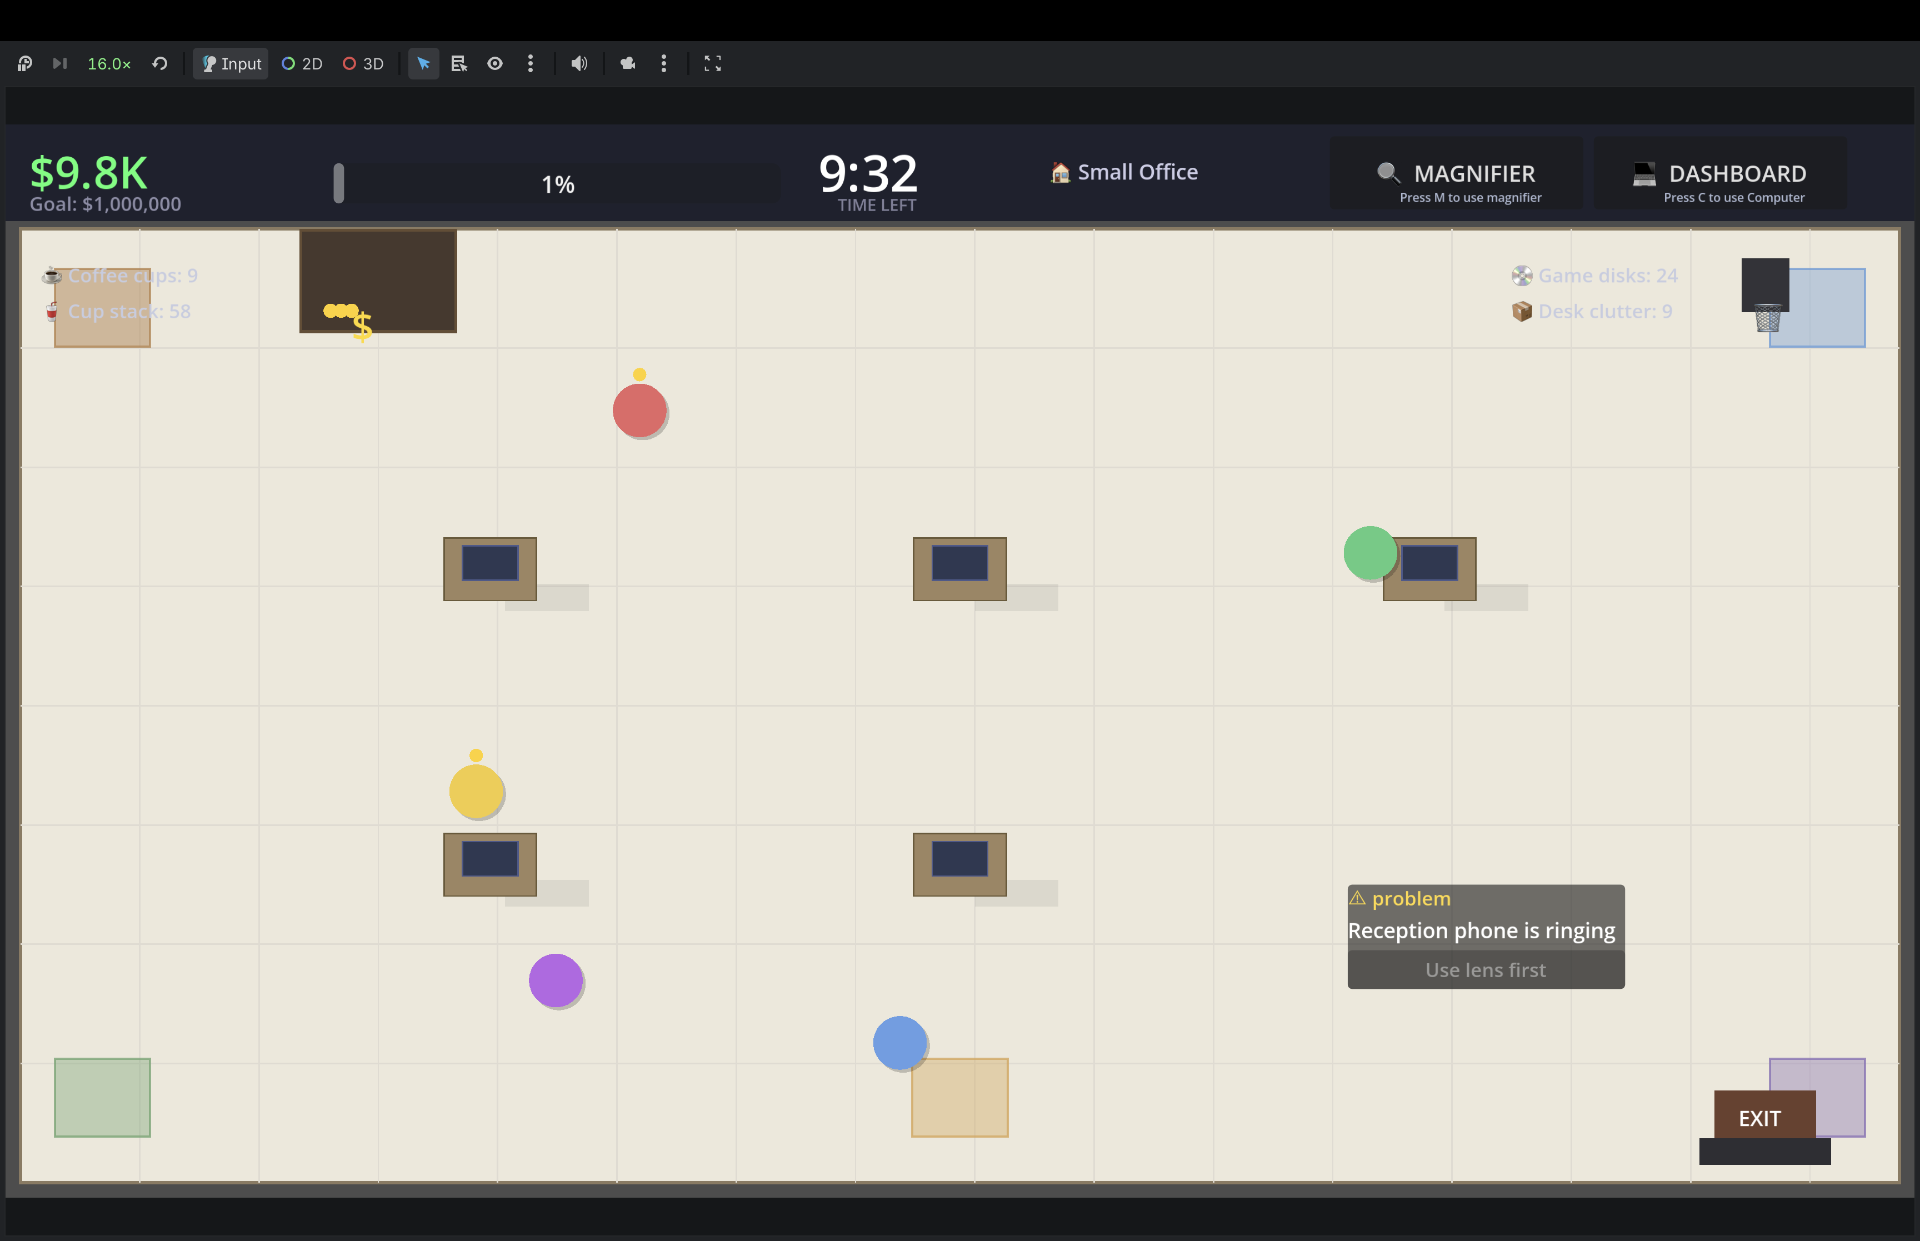Open the camera options three-dot menu
The image size is (1920, 1241).
coord(664,64)
